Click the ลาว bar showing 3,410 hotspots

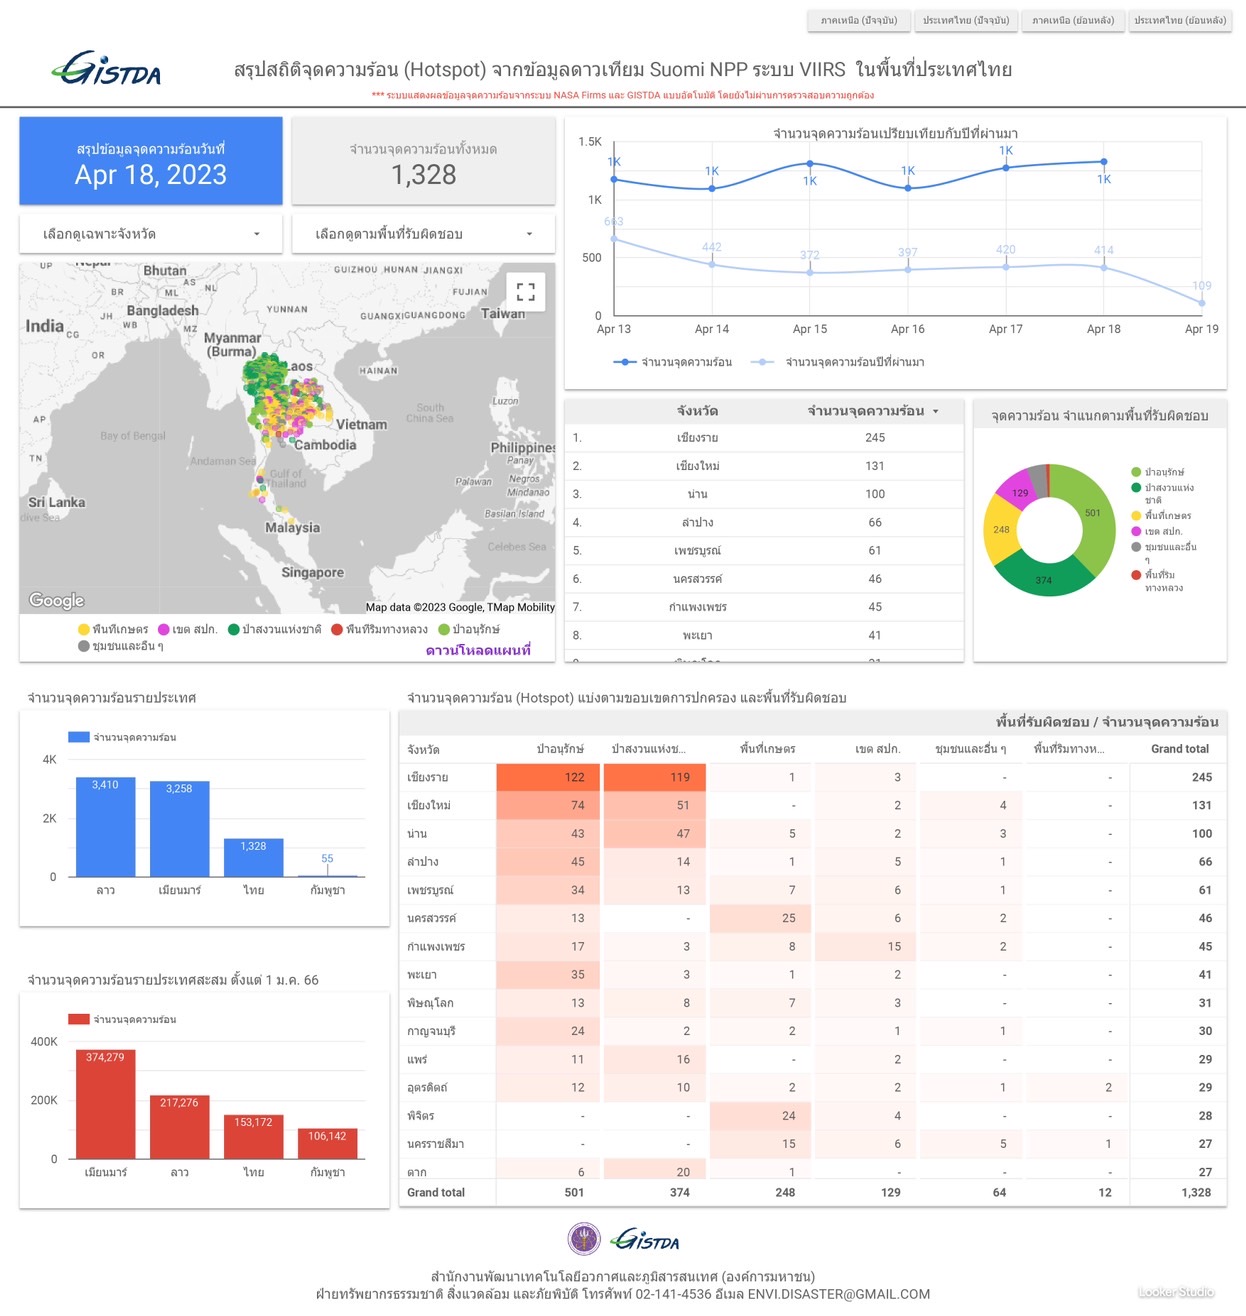click(106, 826)
